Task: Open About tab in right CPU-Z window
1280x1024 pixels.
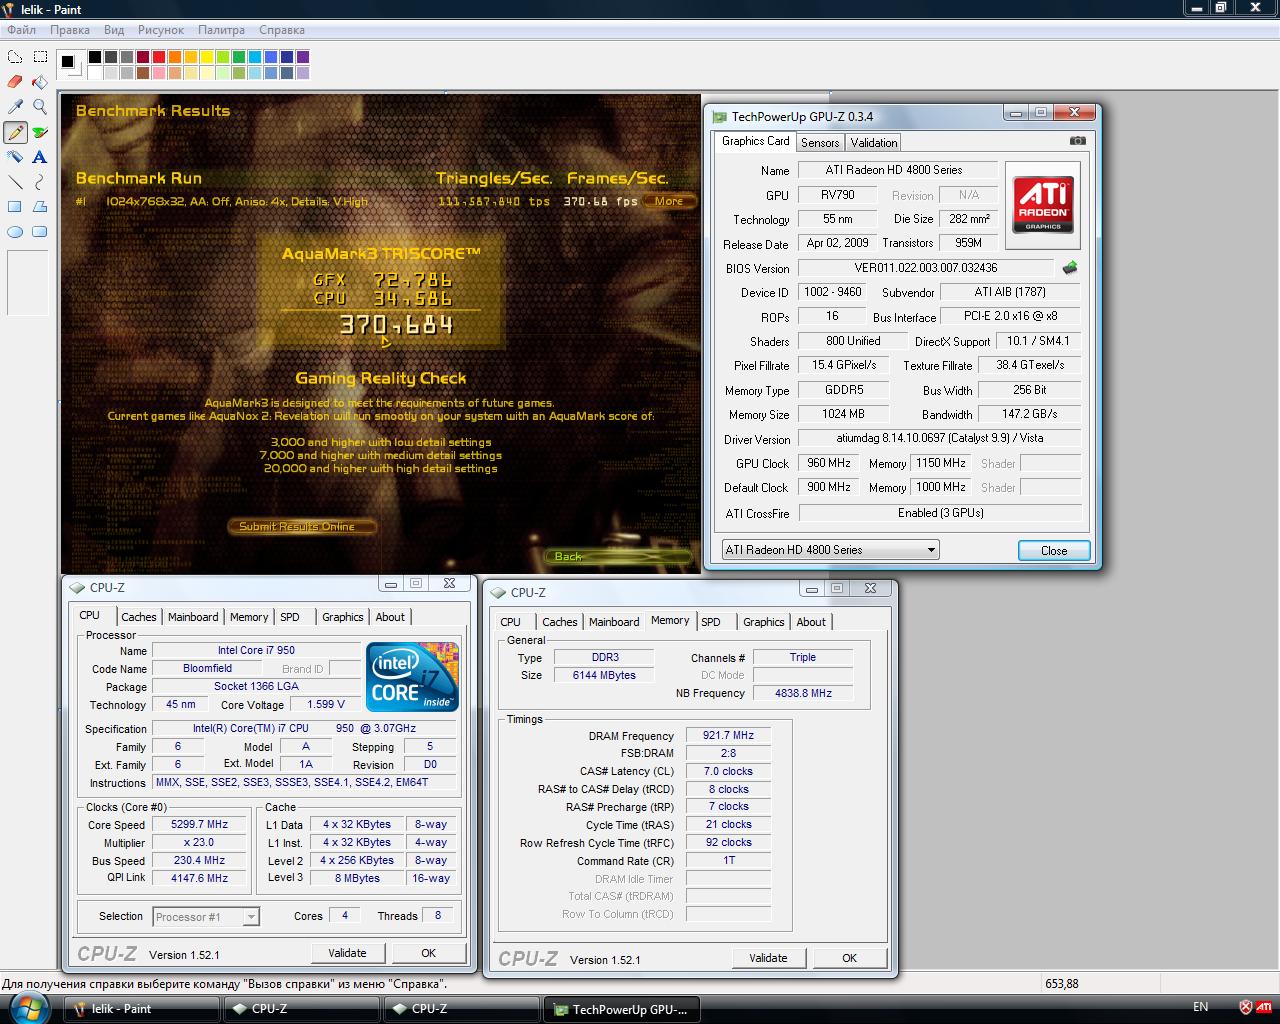Action: coord(811,622)
